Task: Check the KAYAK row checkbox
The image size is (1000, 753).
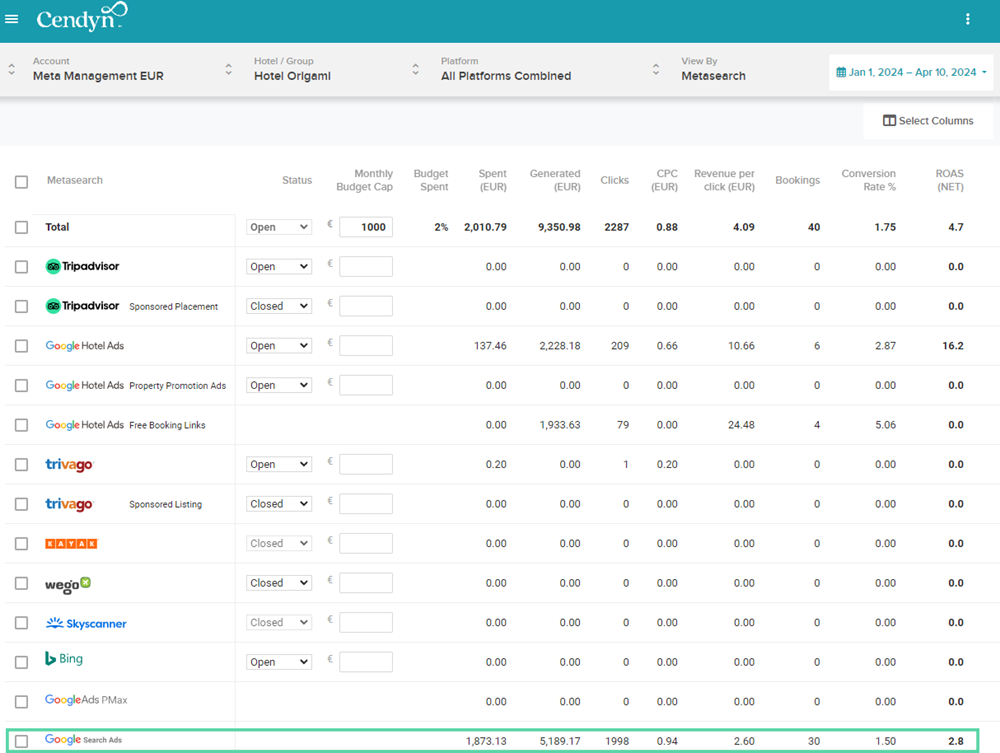Action: 22,544
